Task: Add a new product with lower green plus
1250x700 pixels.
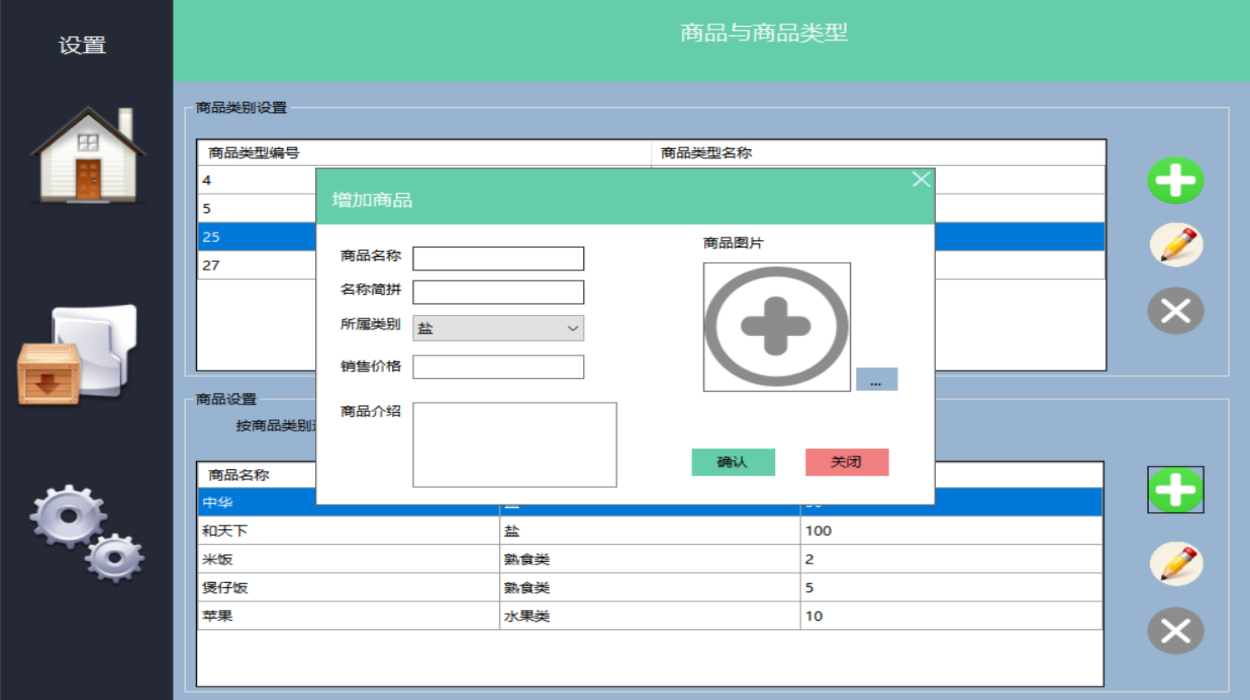Action: click(1175, 490)
